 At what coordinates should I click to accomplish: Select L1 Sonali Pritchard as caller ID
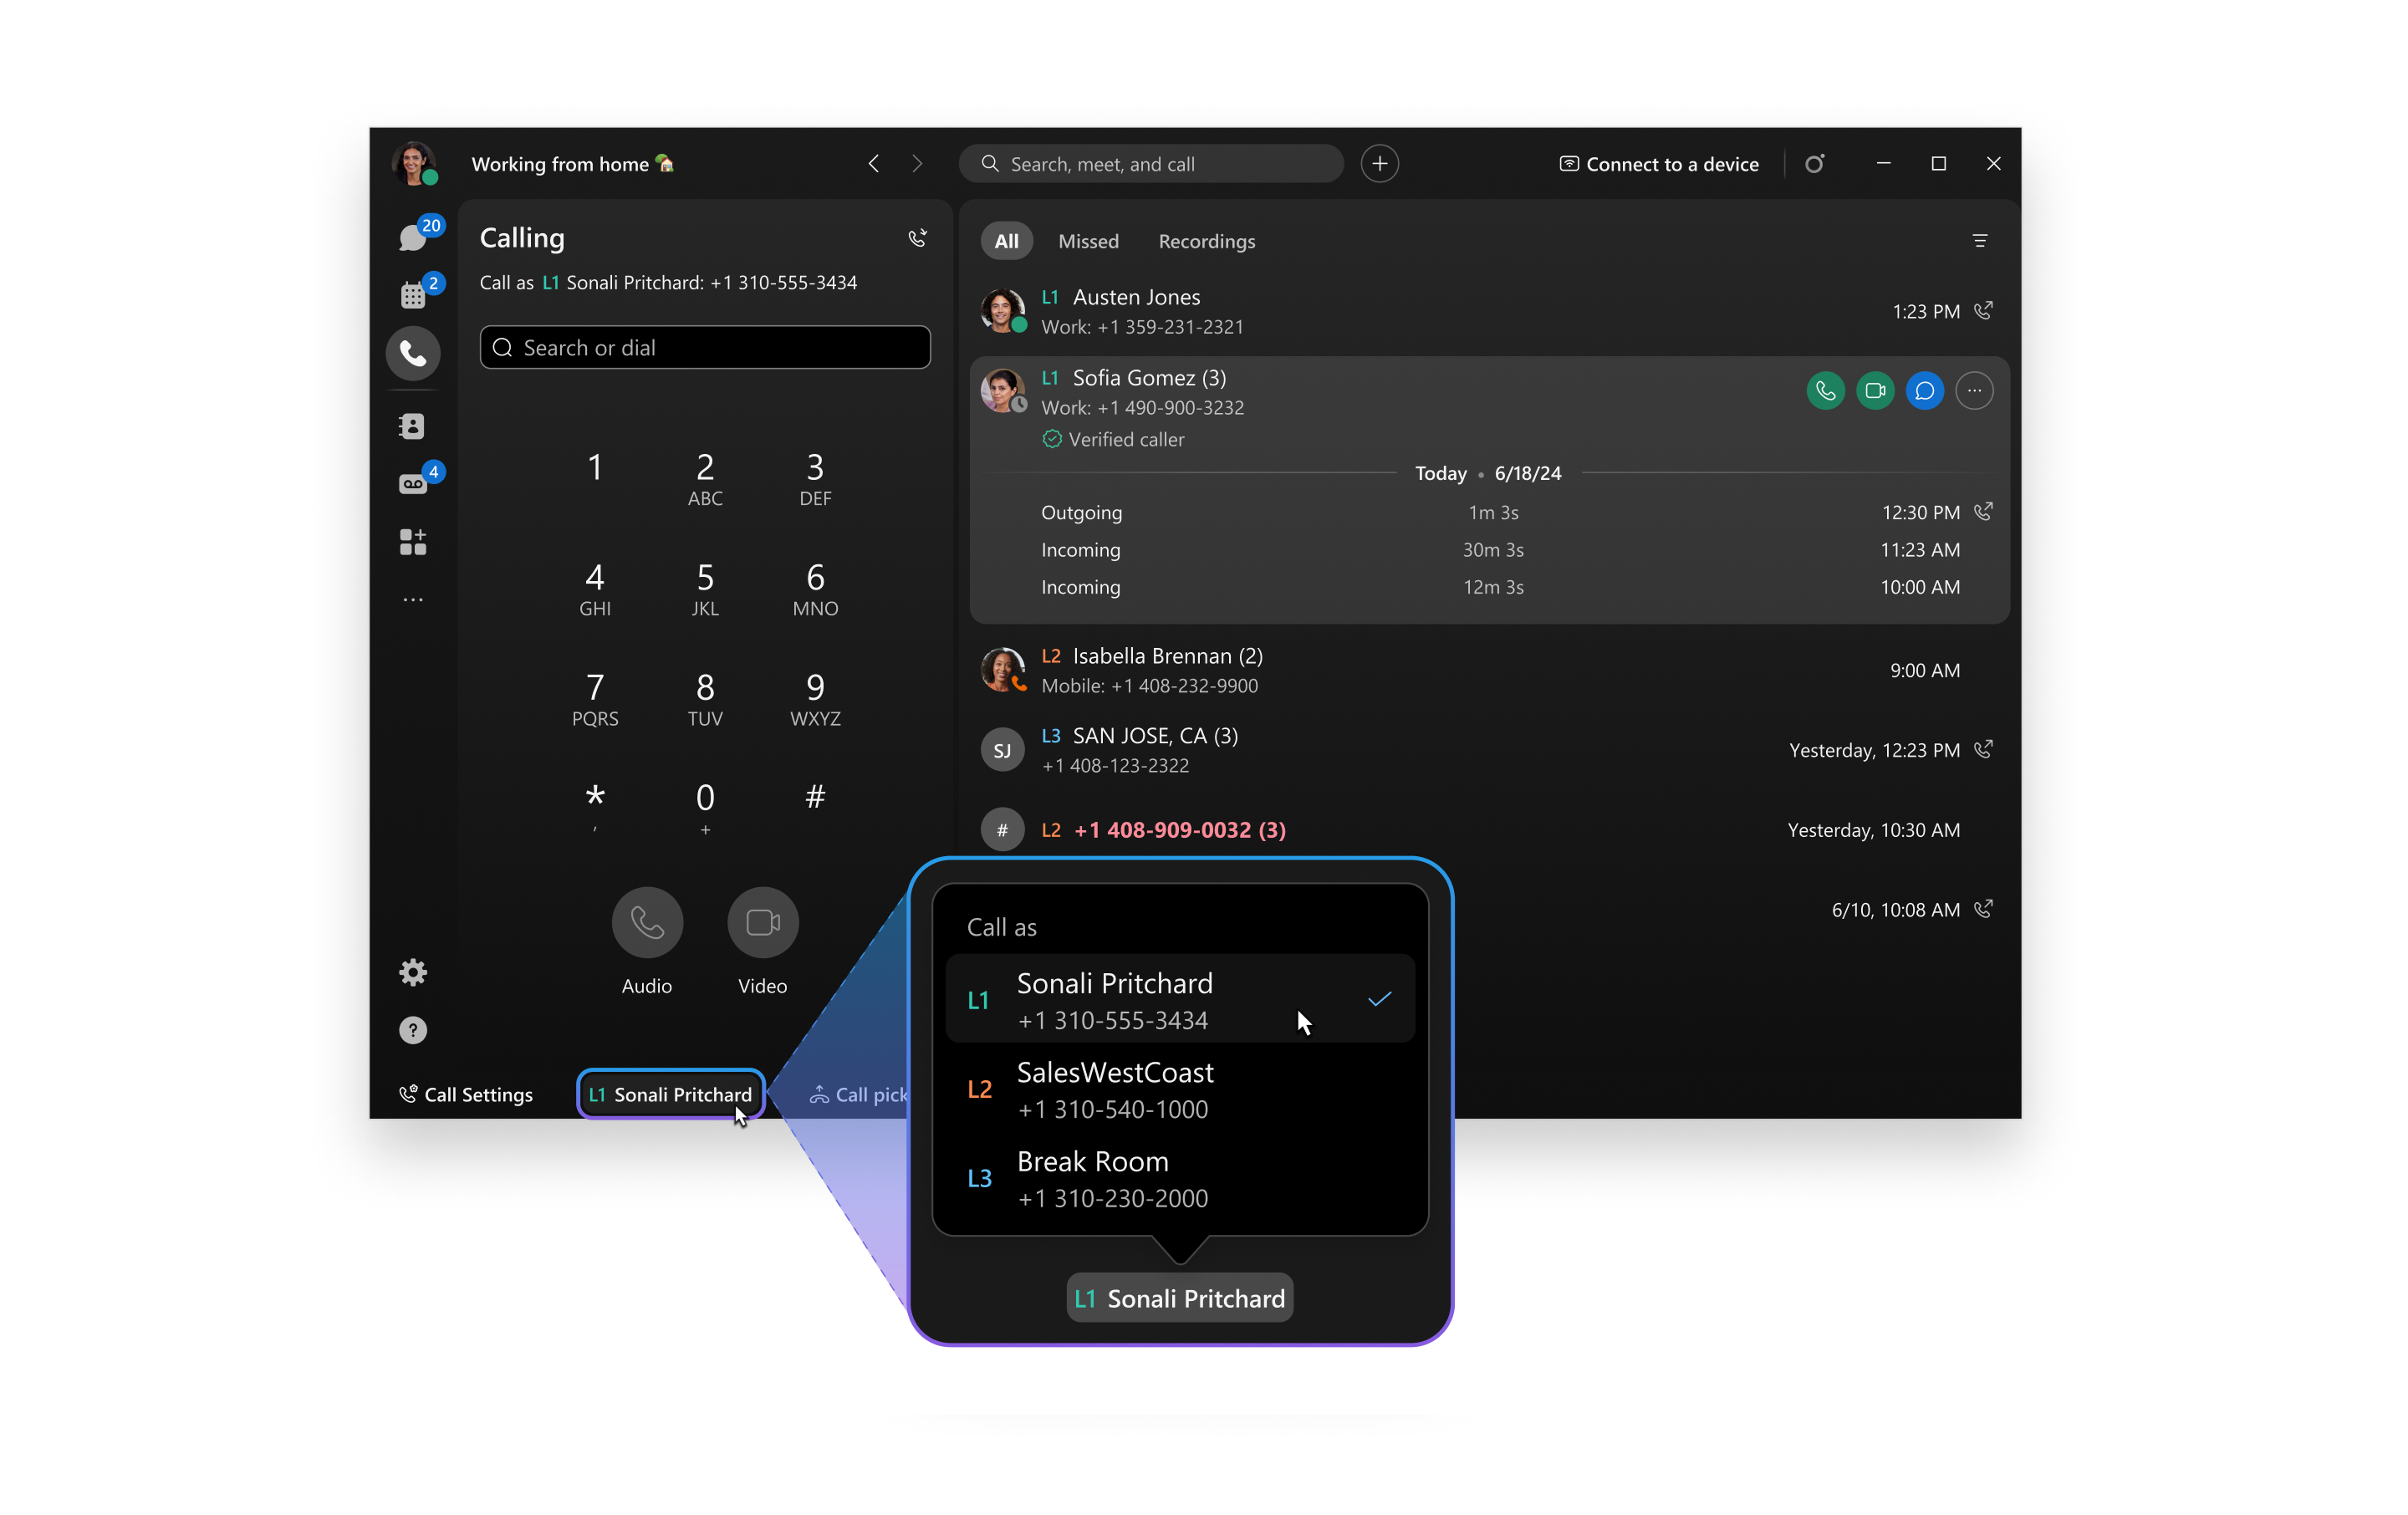(1181, 998)
